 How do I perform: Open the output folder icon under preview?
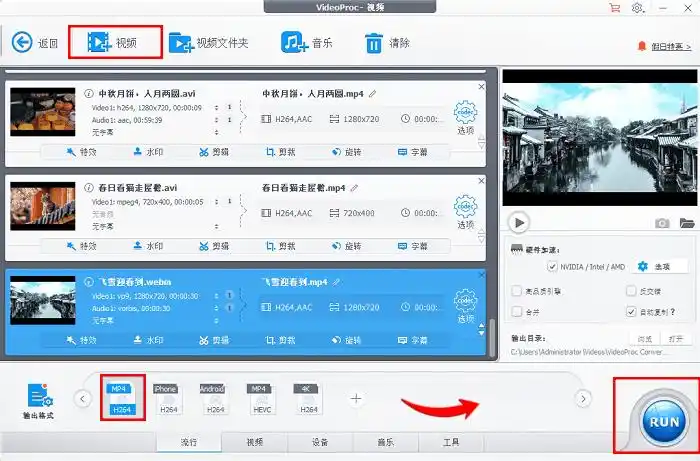click(x=687, y=223)
